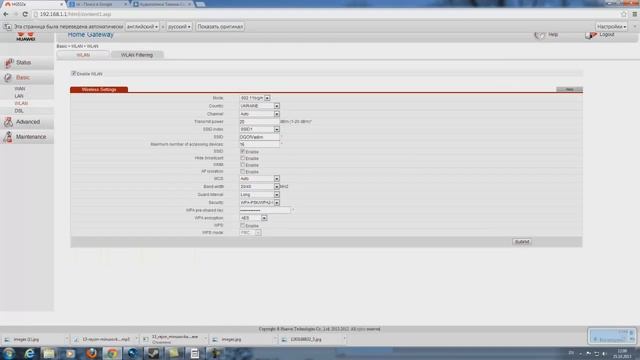Click the Maintenance section icon in sidebar

[8, 137]
